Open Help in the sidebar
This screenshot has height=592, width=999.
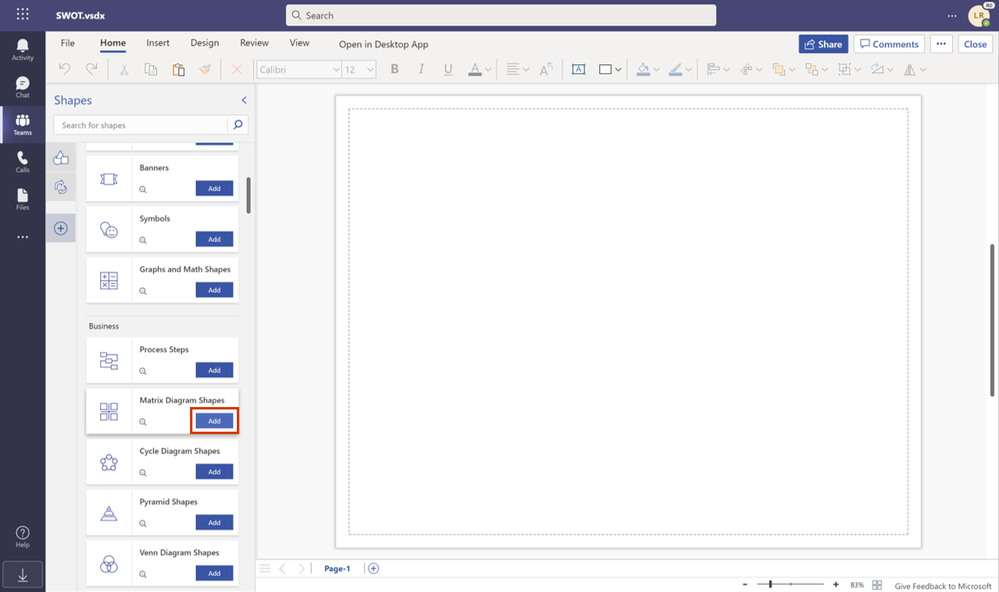click(x=22, y=537)
